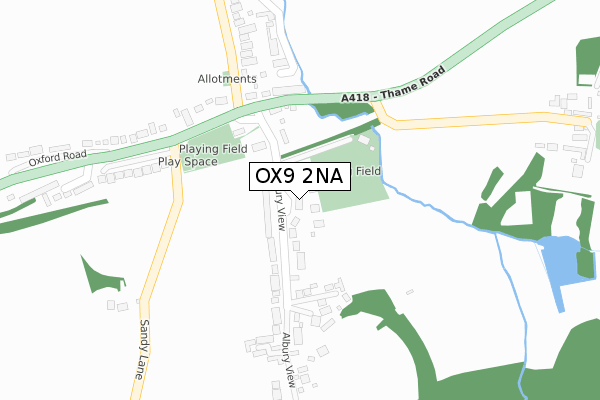Select the Allotments map label
Image resolution: width=600 pixels, height=400 pixels.
pyautogui.click(x=227, y=79)
